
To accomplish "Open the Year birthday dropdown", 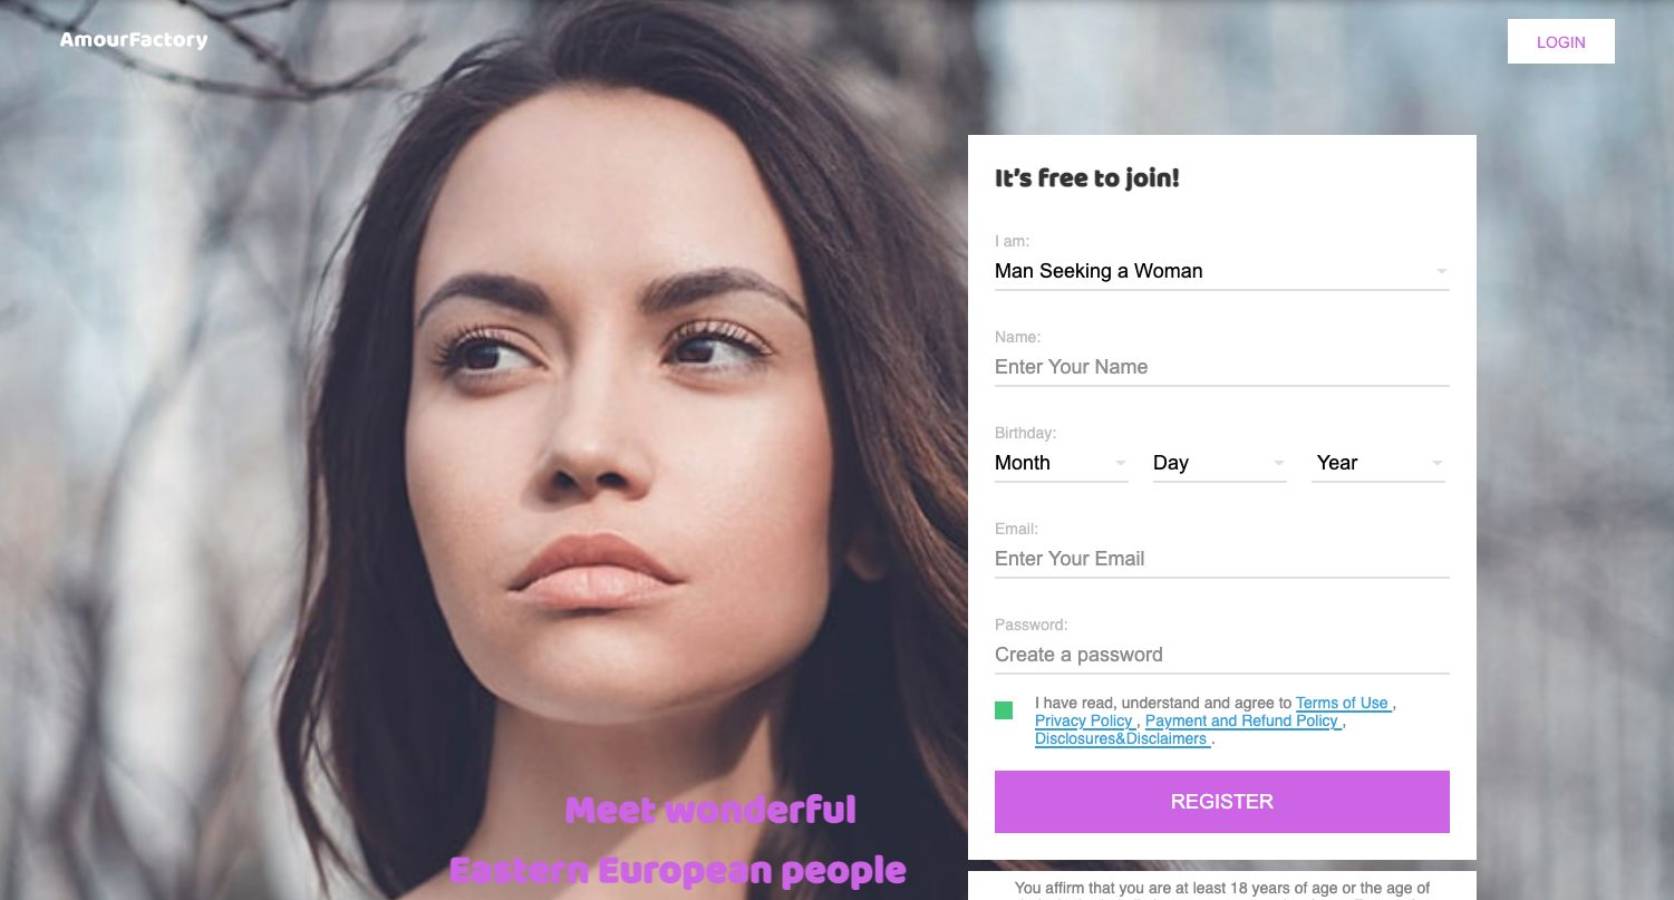I will pos(1378,463).
